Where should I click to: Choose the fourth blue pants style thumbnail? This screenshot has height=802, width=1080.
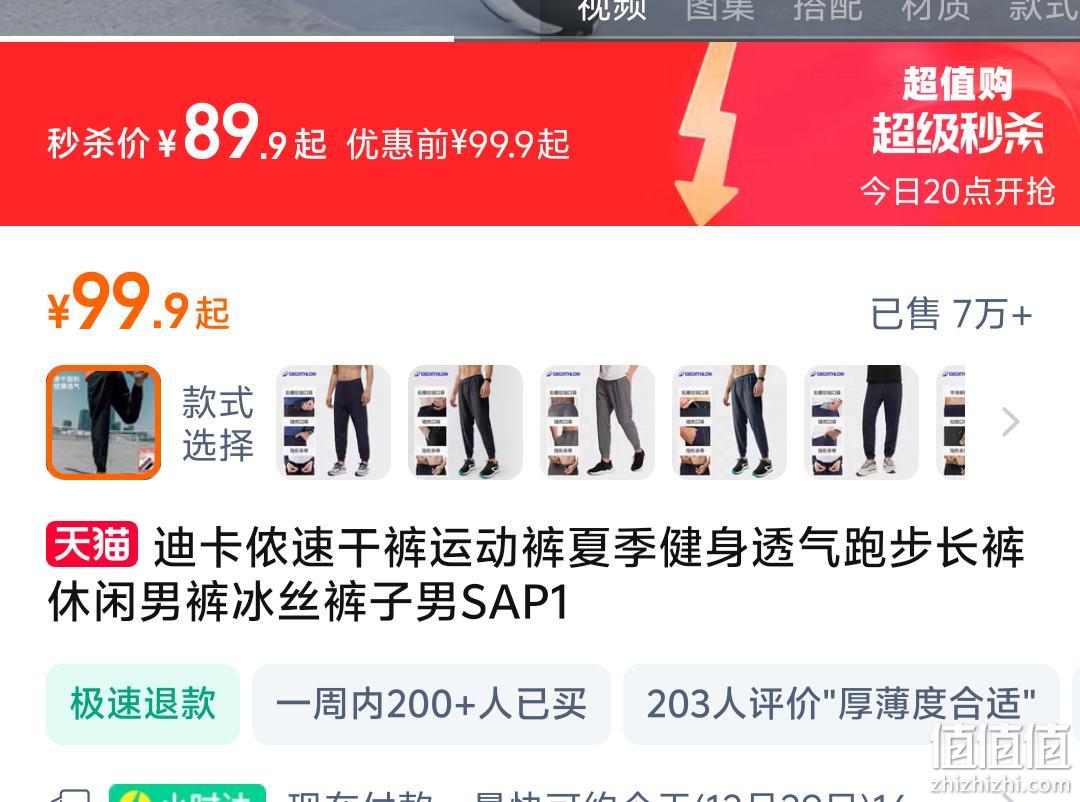(729, 422)
